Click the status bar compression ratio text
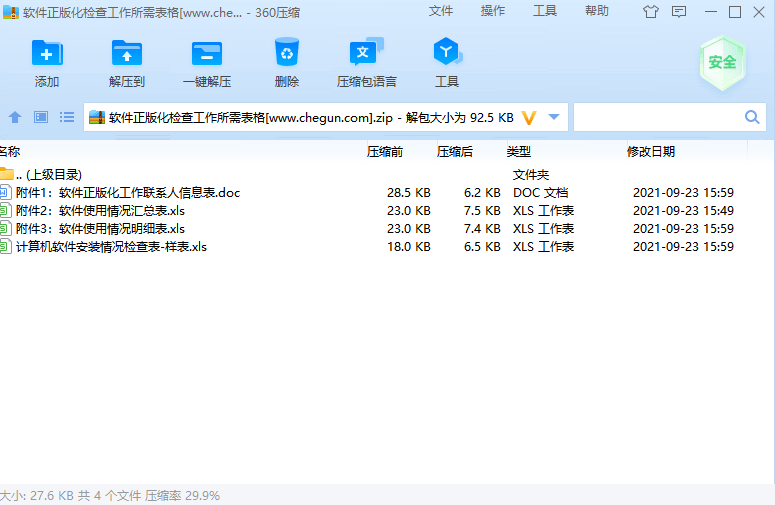The image size is (775, 505). (182, 496)
